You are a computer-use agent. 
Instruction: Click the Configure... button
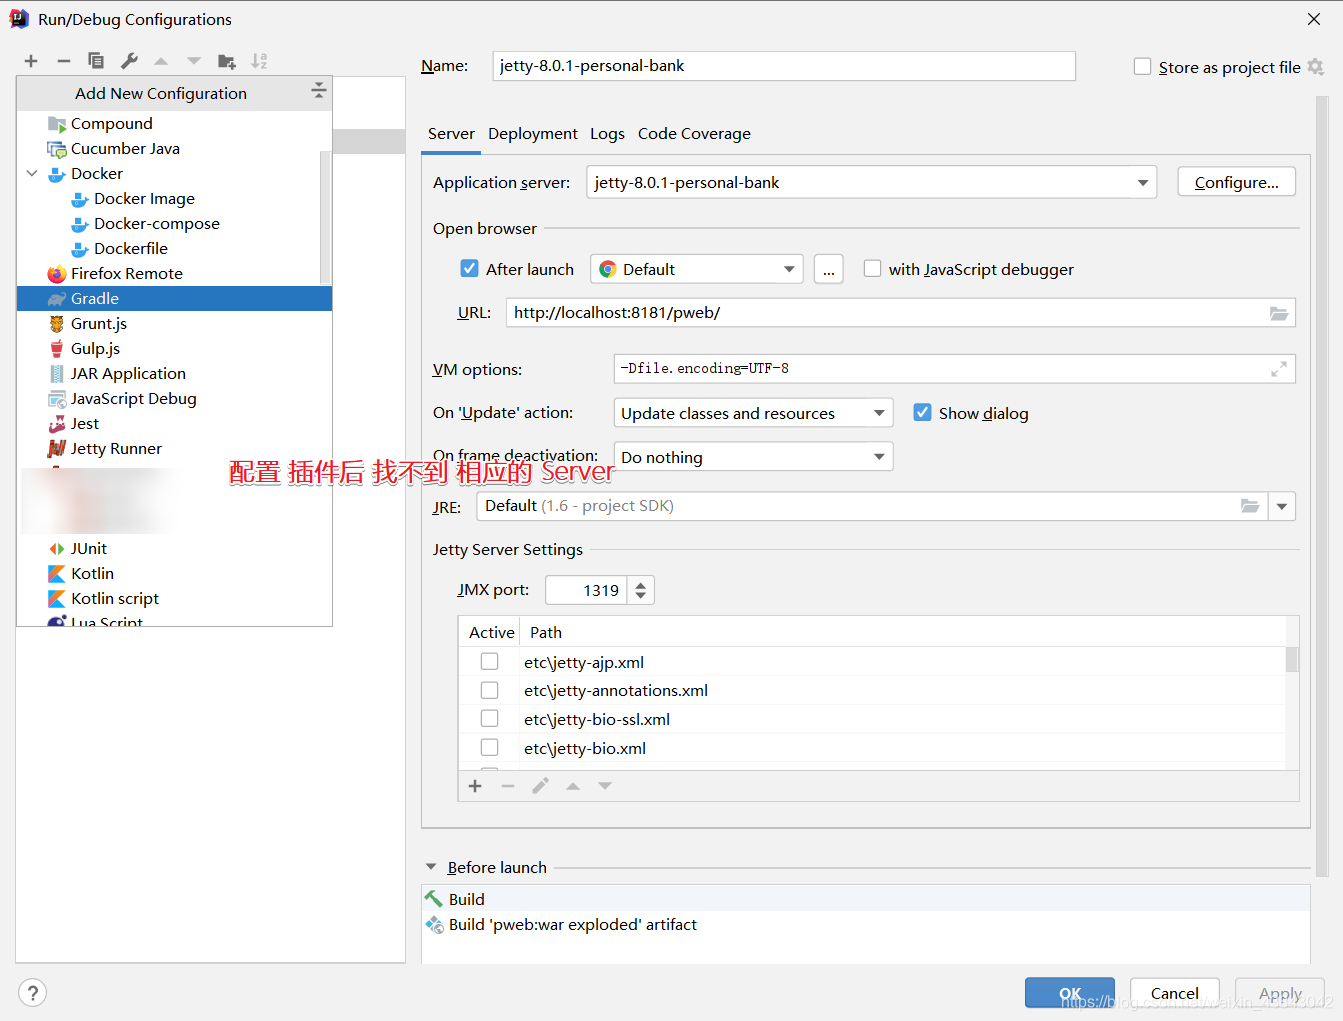click(1236, 182)
